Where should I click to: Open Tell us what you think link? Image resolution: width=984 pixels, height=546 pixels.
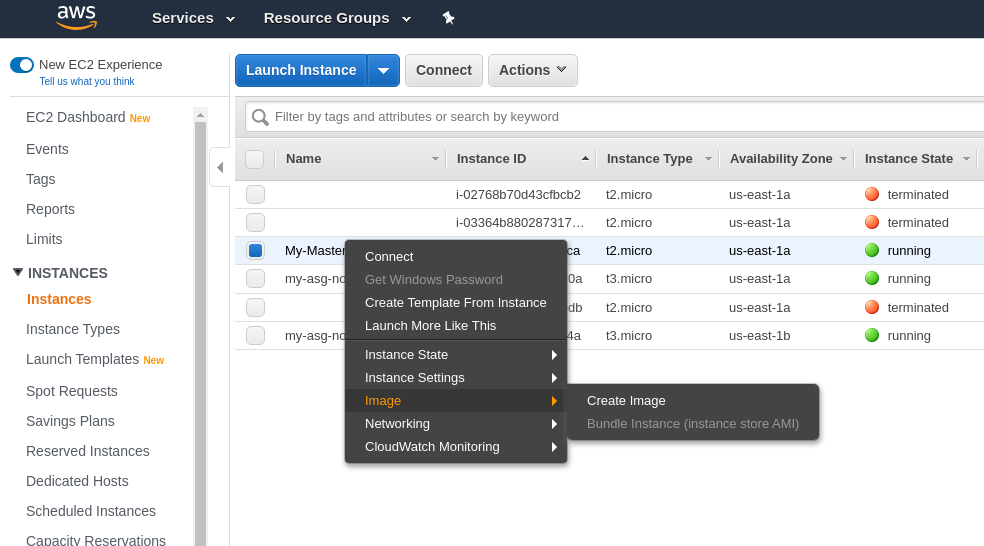[x=87, y=81]
